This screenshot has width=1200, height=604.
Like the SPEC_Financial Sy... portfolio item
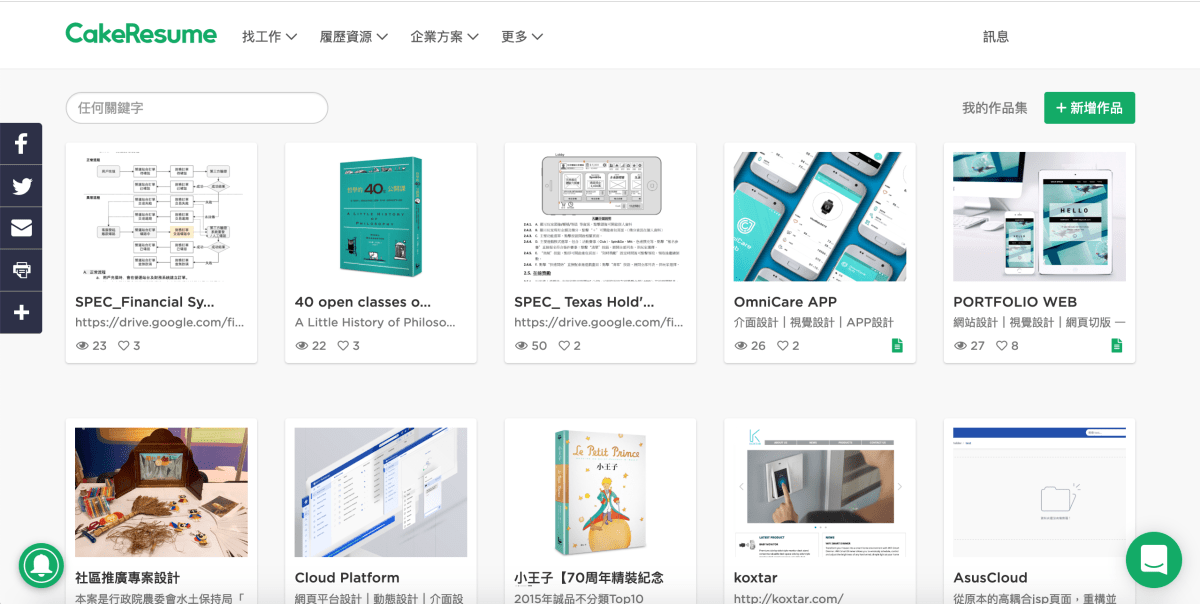click(x=124, y=346)
